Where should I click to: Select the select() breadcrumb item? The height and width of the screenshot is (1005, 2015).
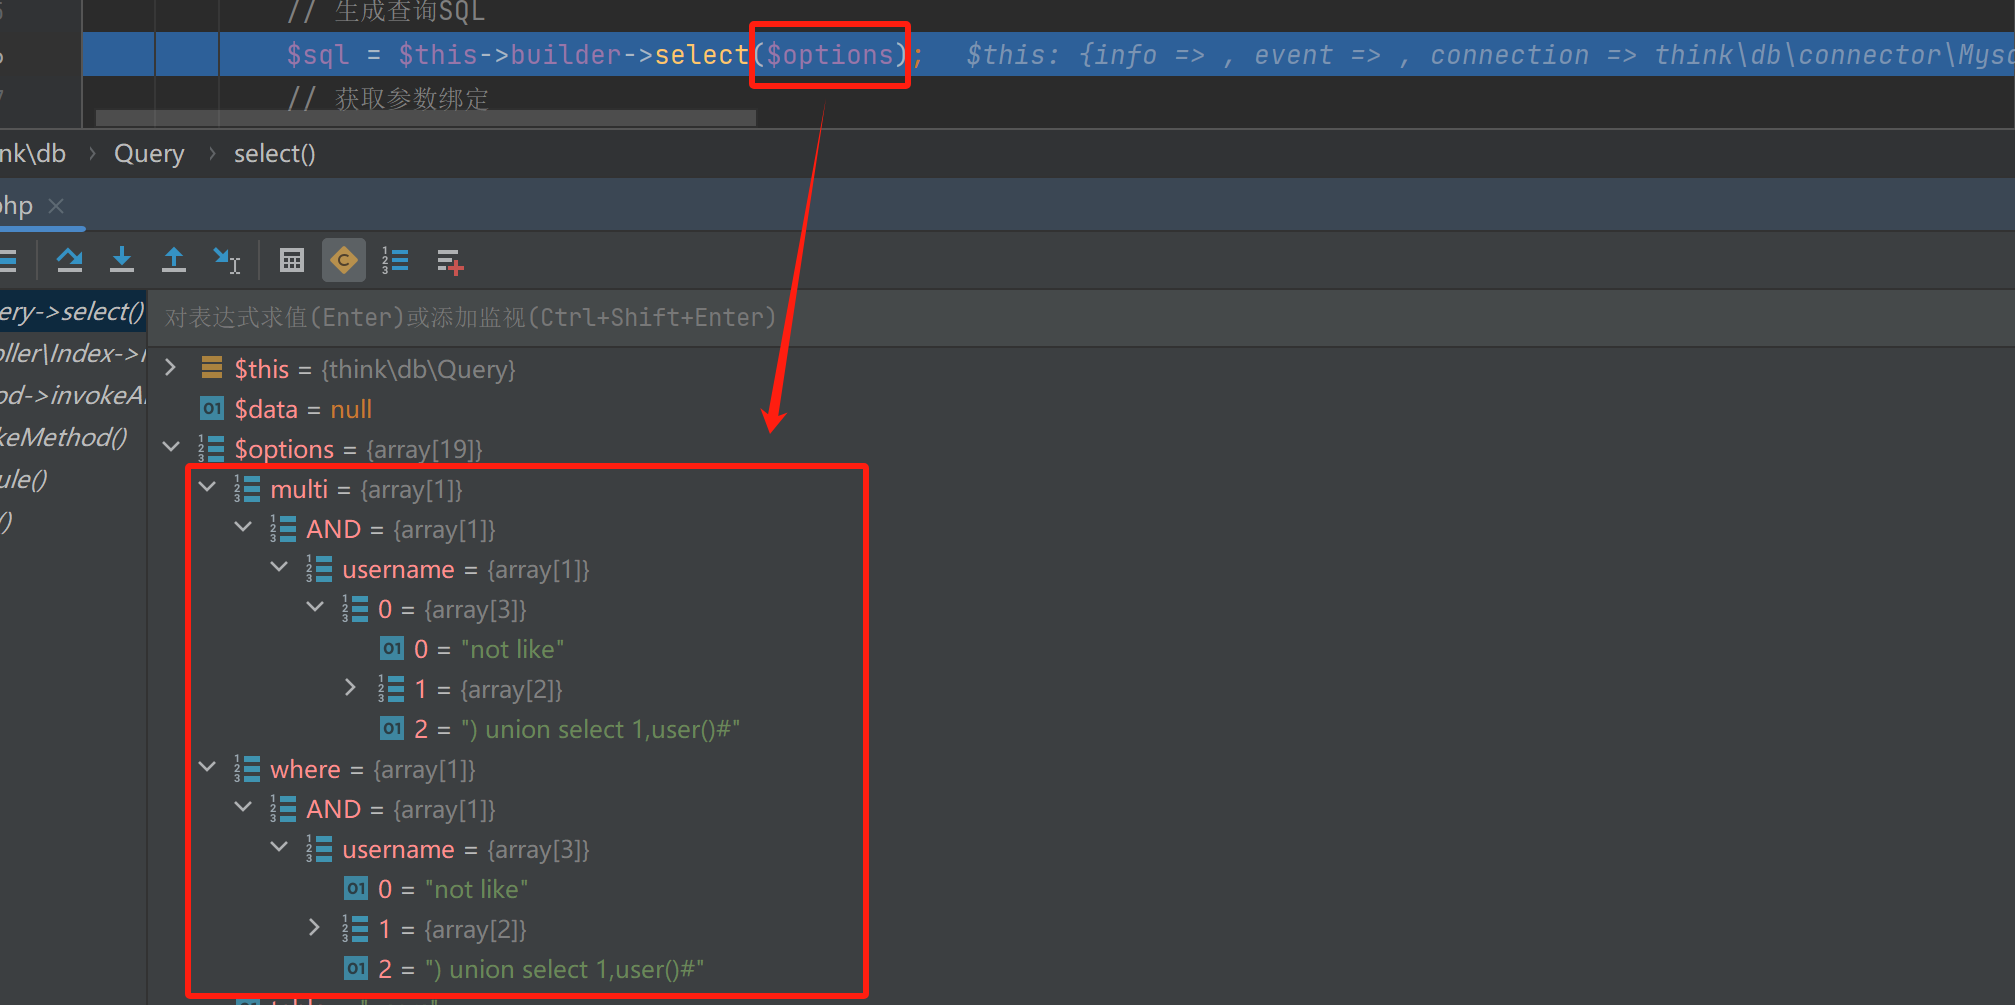pyautogui.click(x=274, y=154)
